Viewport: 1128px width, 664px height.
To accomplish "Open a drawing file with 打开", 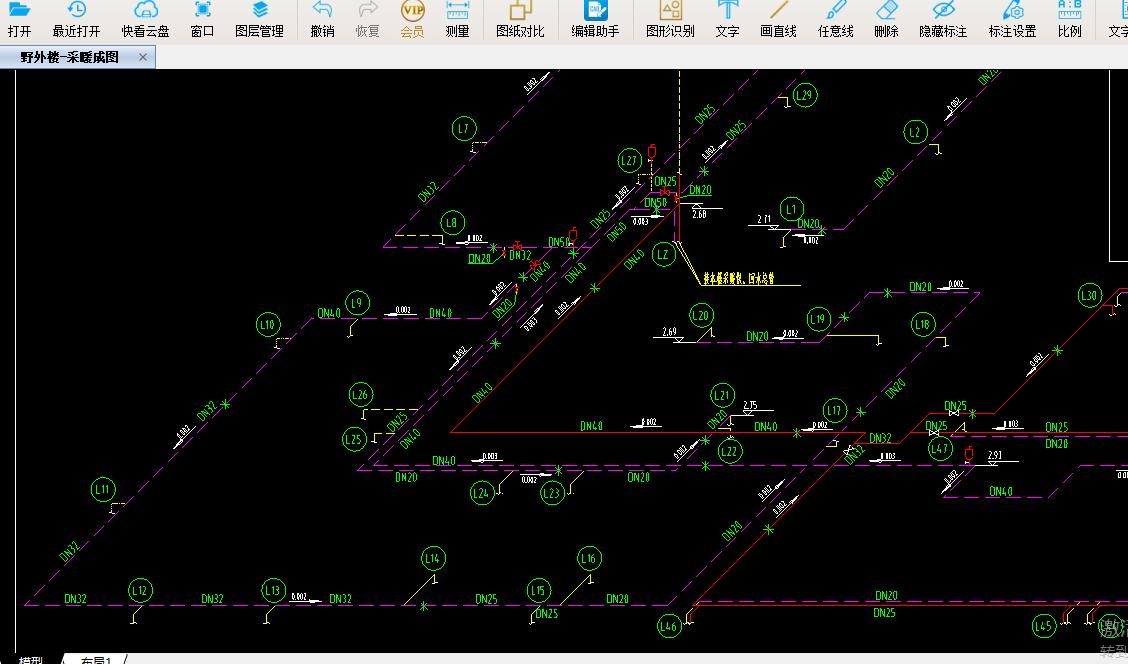I will pyautogui.click(x=19, y=20).
